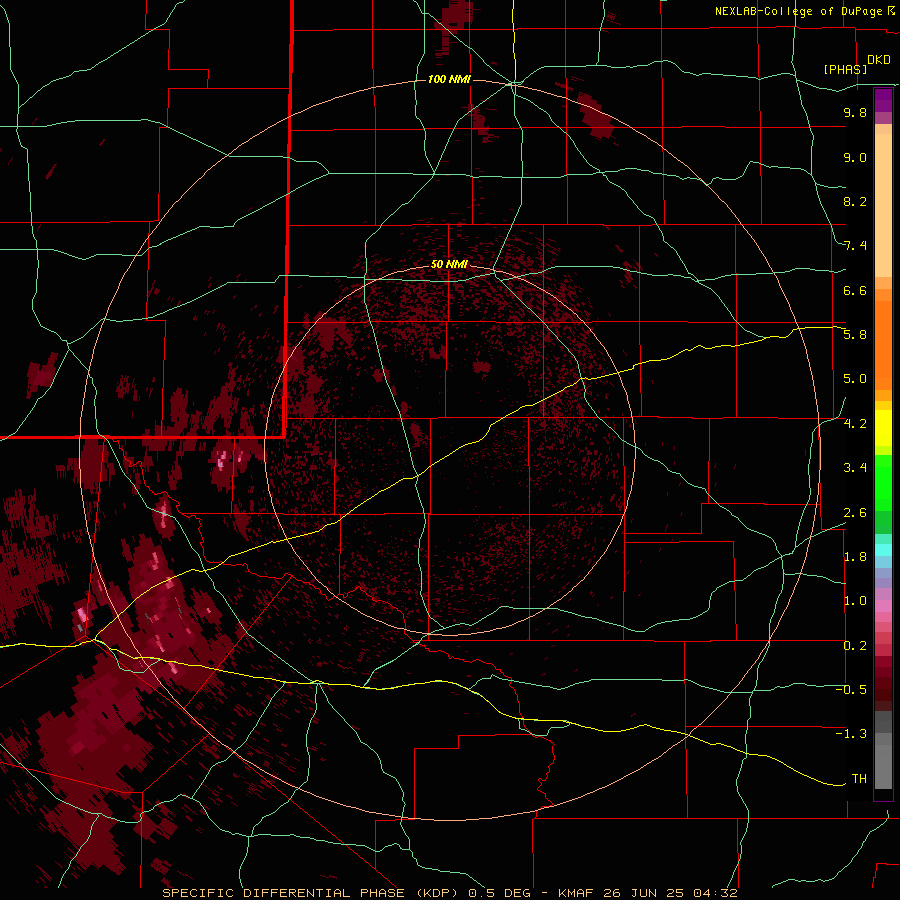Click the SPECIFIC DIFFERENTIAL PHASE (KDP) caption
The height and width of the screenshot is (900, 900).
pyautogui.click(x=311, y=893)
